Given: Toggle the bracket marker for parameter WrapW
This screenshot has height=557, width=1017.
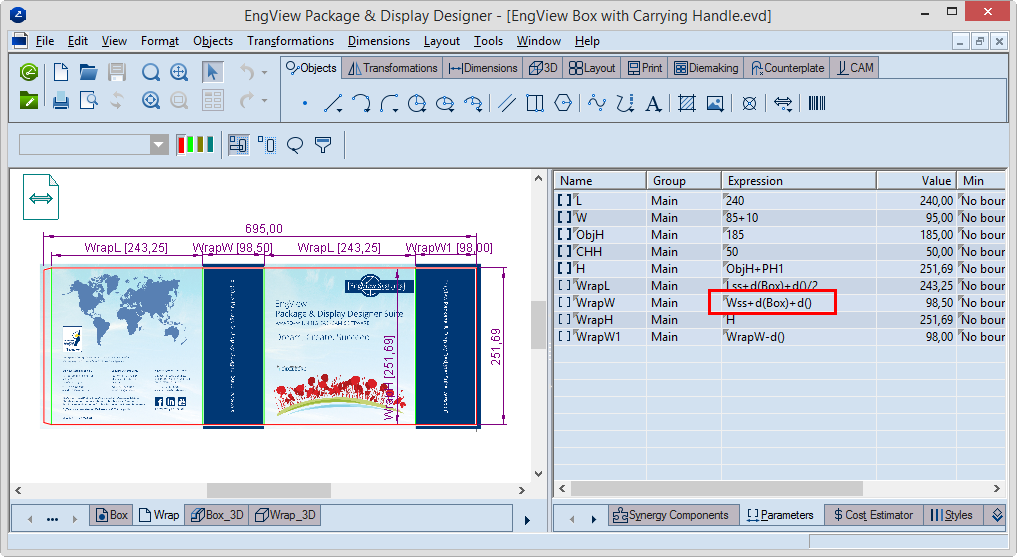Looking at the screenshot, I should (565, 303).
